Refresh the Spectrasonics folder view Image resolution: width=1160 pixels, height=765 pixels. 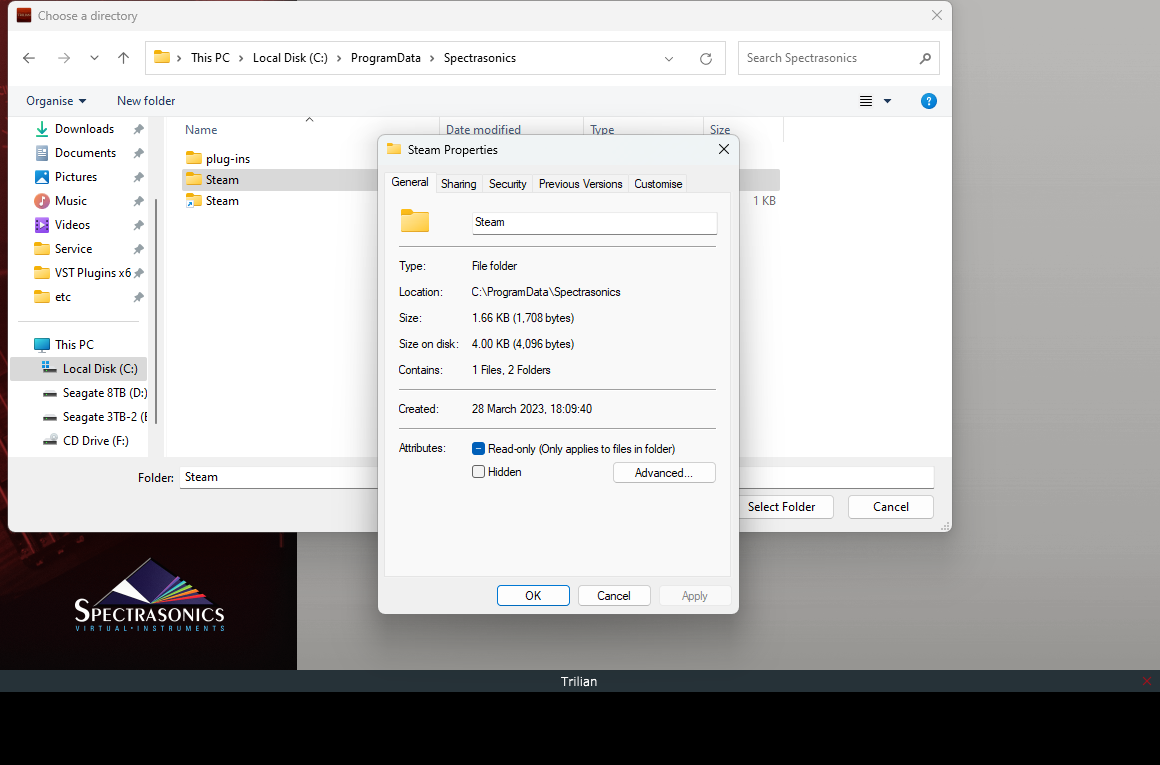[706, 58]
